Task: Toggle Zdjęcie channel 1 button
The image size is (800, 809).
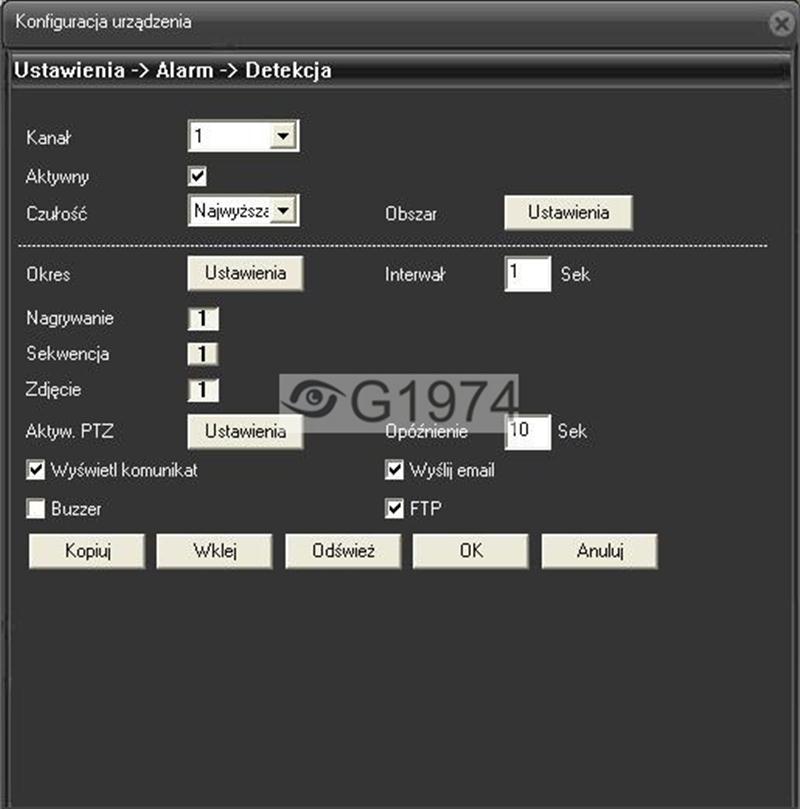Action: point(203,390)
